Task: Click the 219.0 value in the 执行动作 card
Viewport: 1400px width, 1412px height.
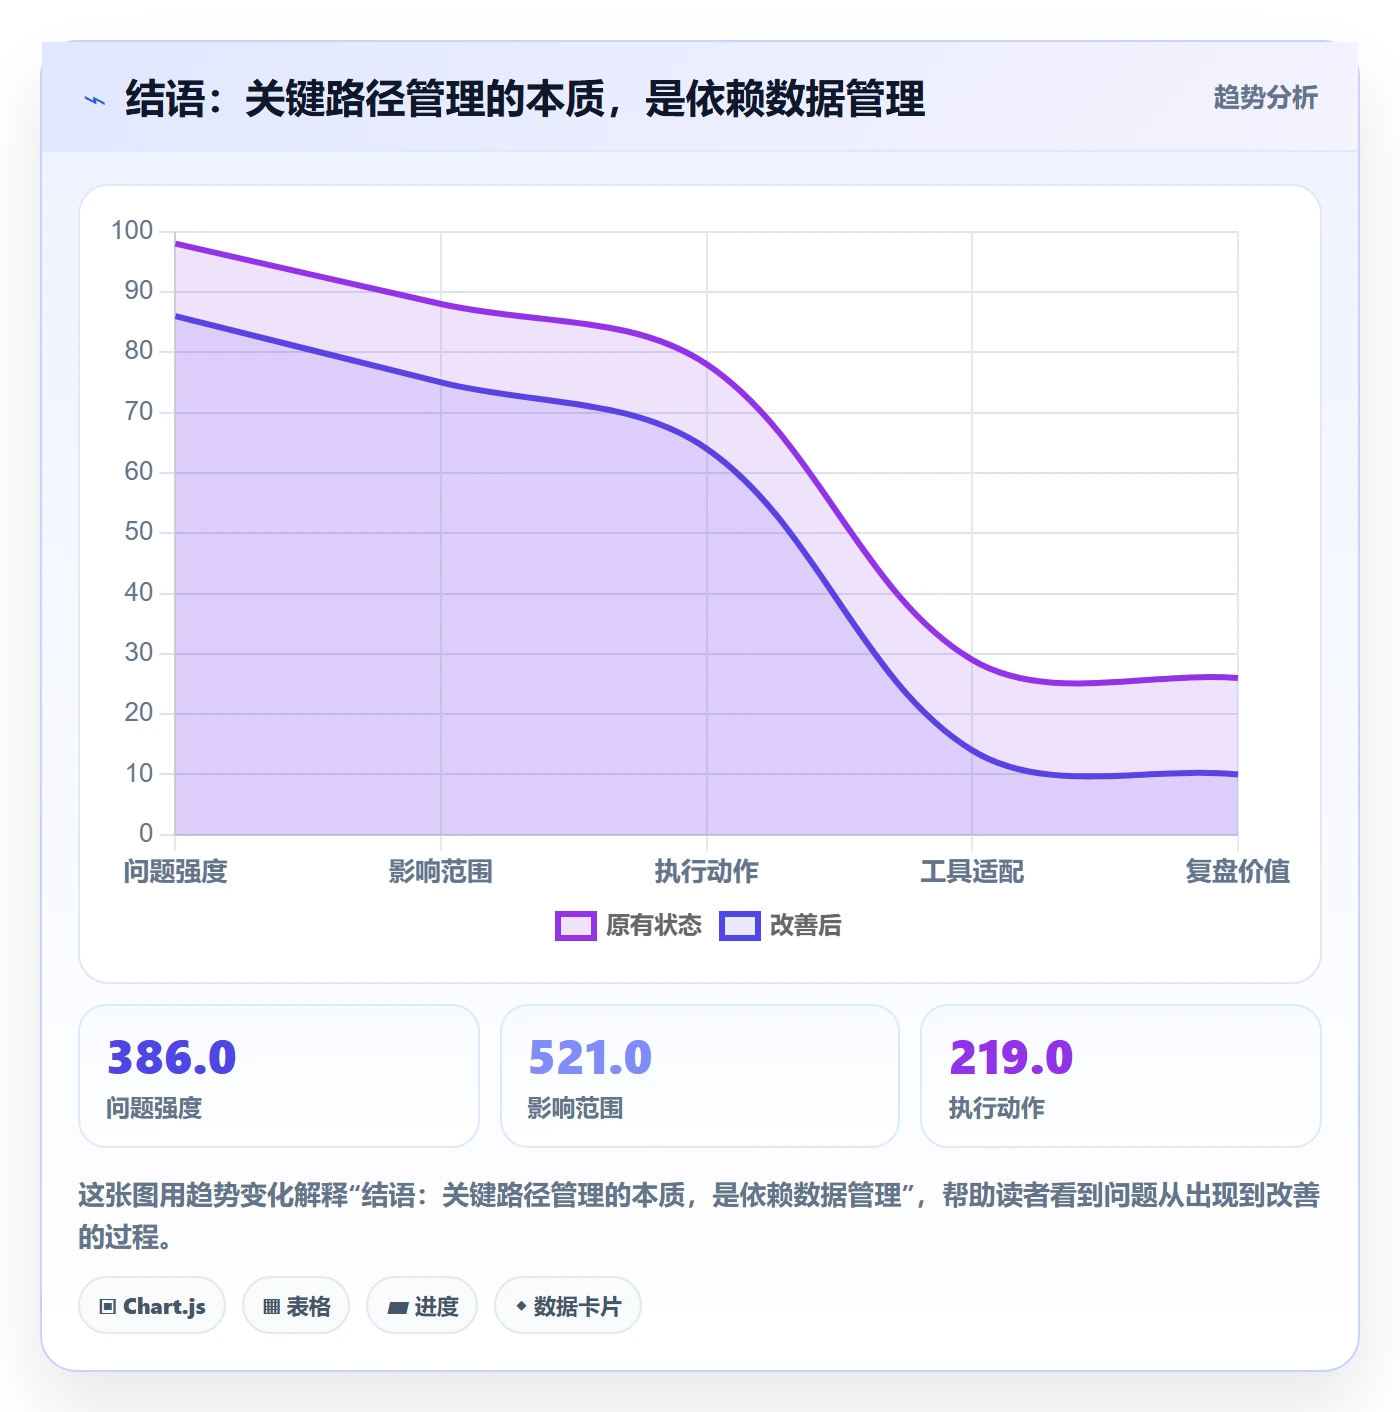Action: (1011, 1058)
